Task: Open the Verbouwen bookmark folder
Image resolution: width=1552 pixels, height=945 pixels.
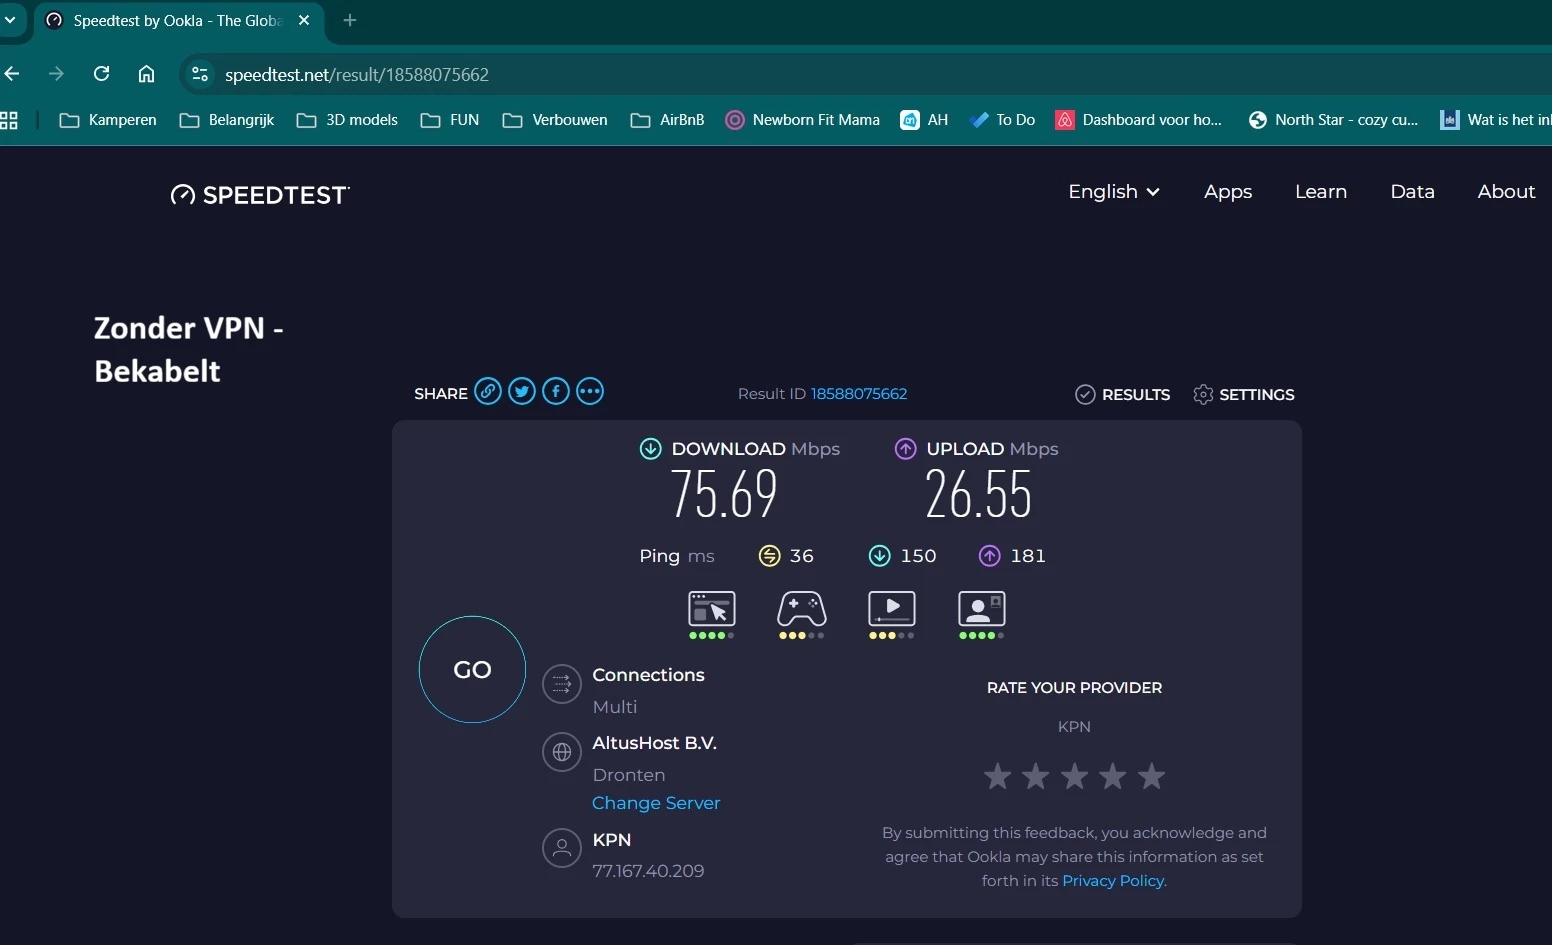Action: point(555,120)
